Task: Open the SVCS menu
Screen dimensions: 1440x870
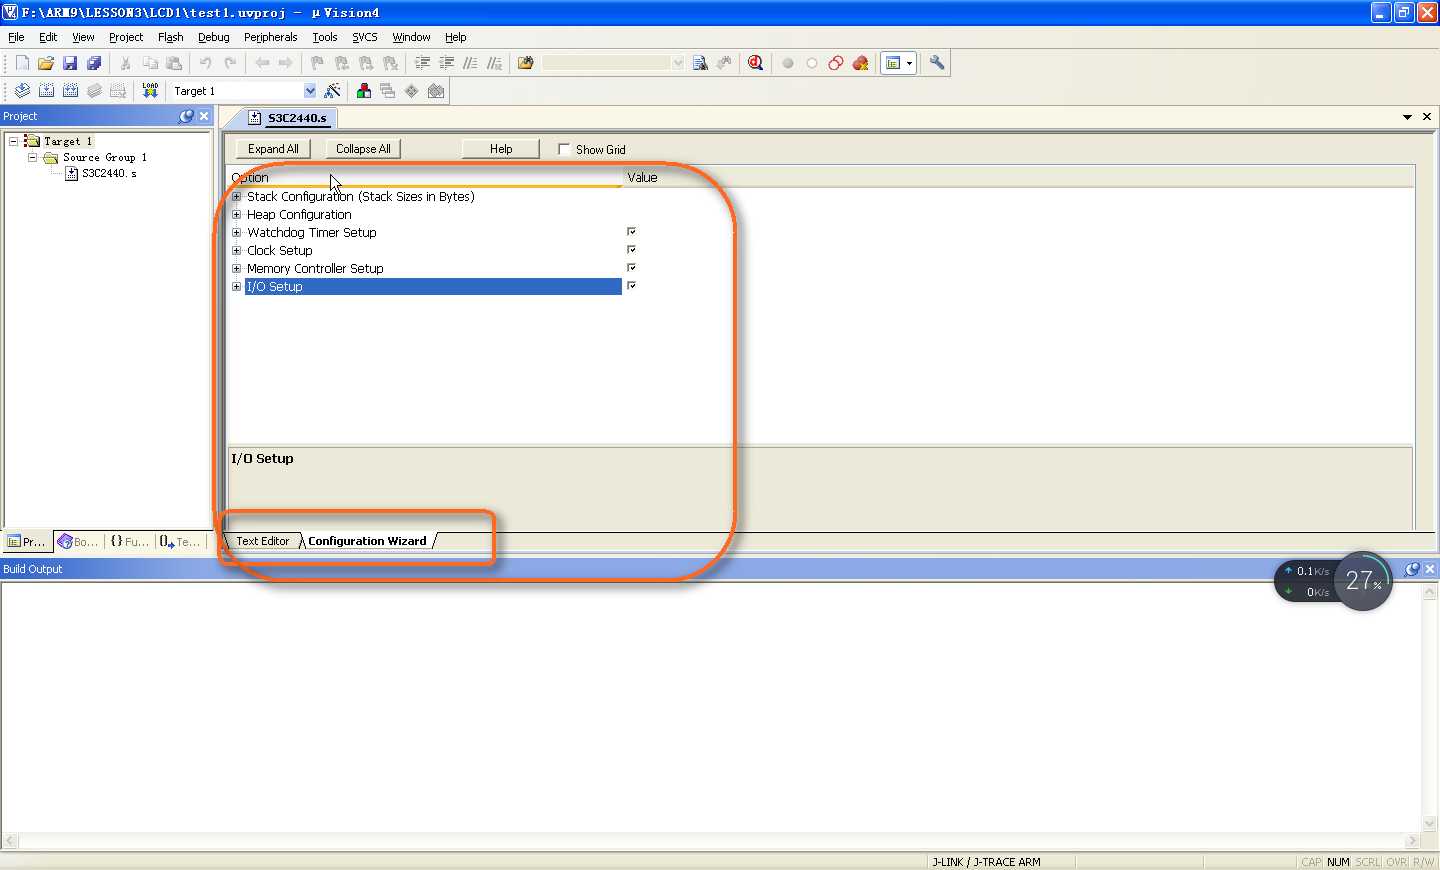Action: point(365,37)
